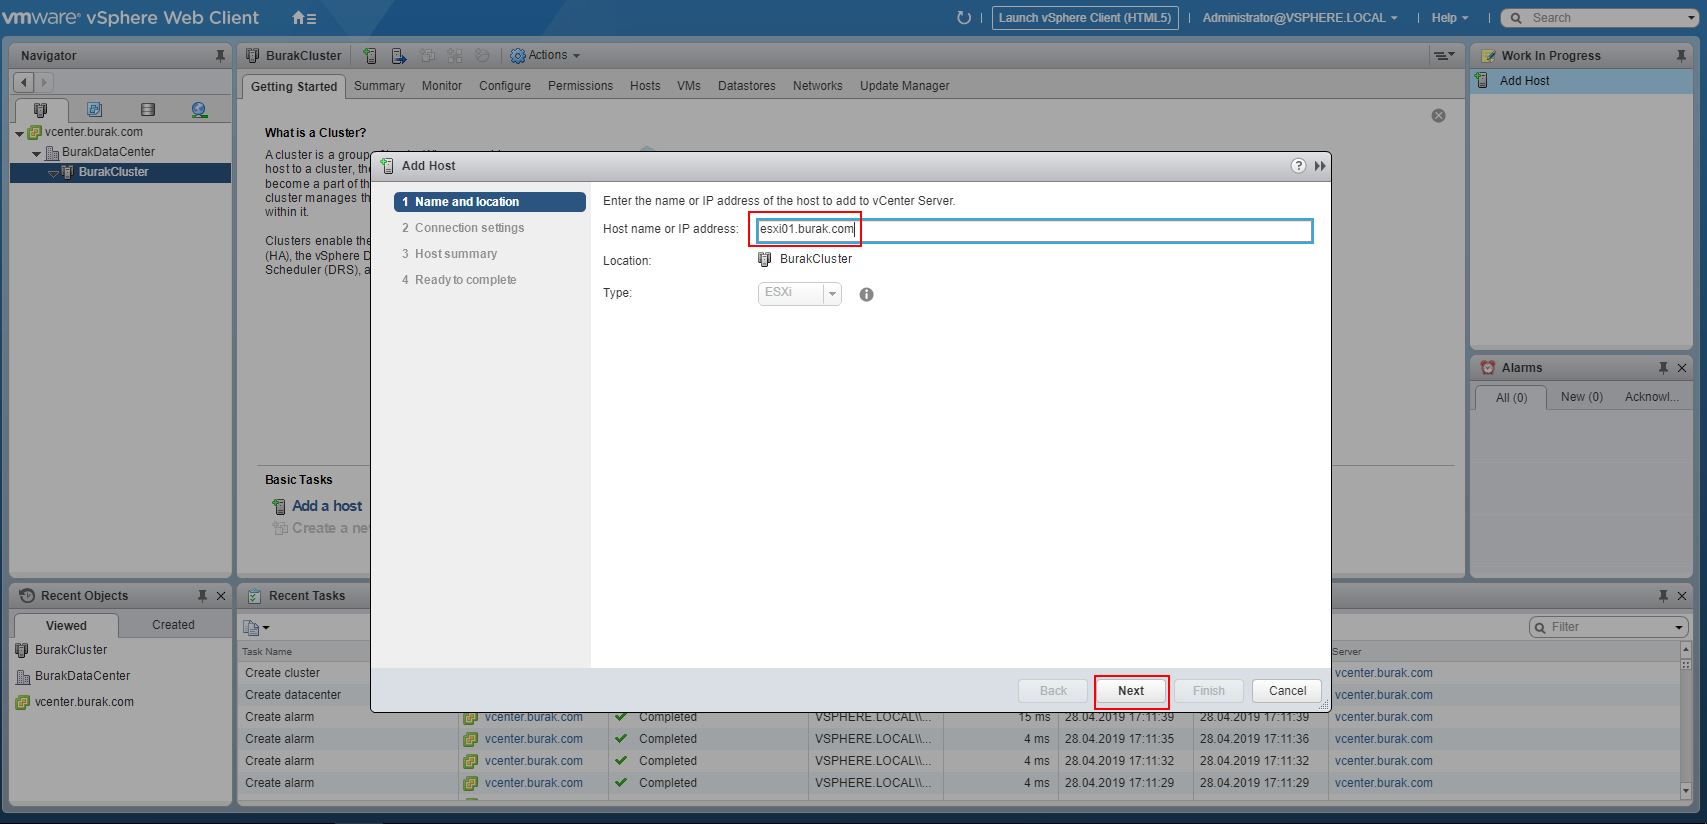The height and width of the screenshot is (824, 1707).
Task: Open the Administrator@VSPHERE.LOCAL user menu
Action: click(x=1299, y=18)
